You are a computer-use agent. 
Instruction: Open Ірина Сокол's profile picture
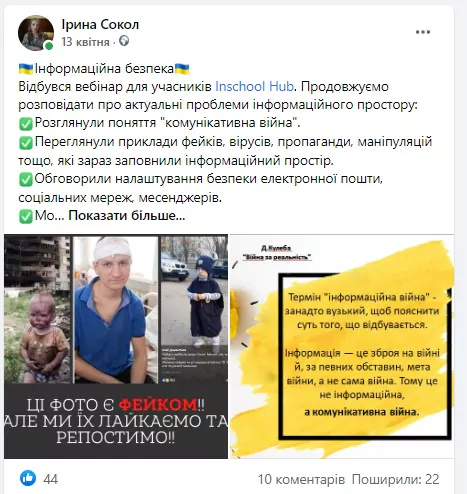(36, 33)
